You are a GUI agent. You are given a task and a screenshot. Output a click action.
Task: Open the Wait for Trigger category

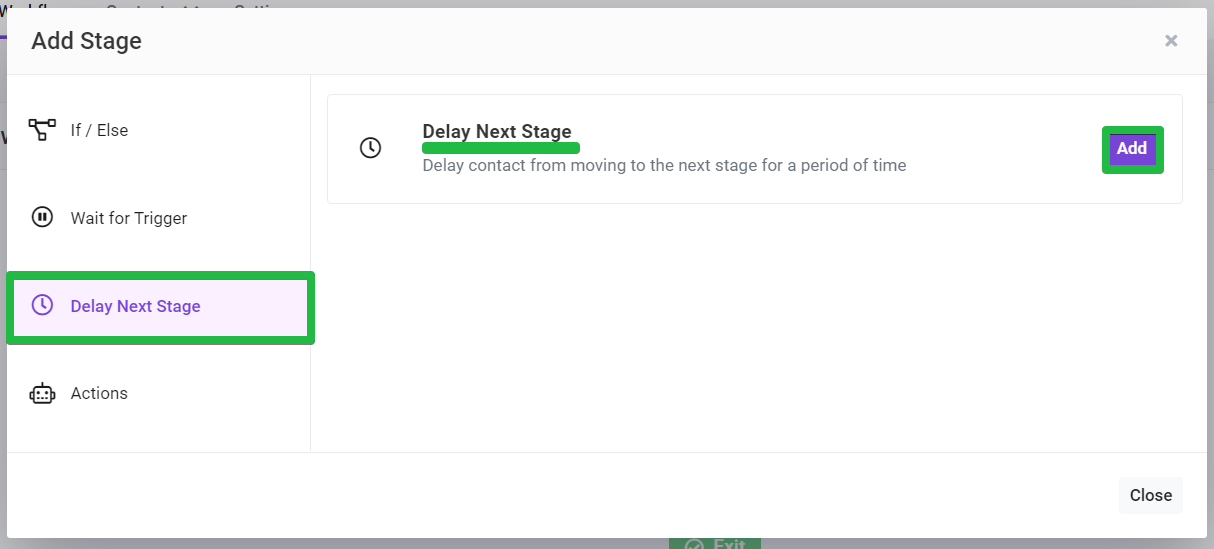pyautogui.click(x=159, y=218)
